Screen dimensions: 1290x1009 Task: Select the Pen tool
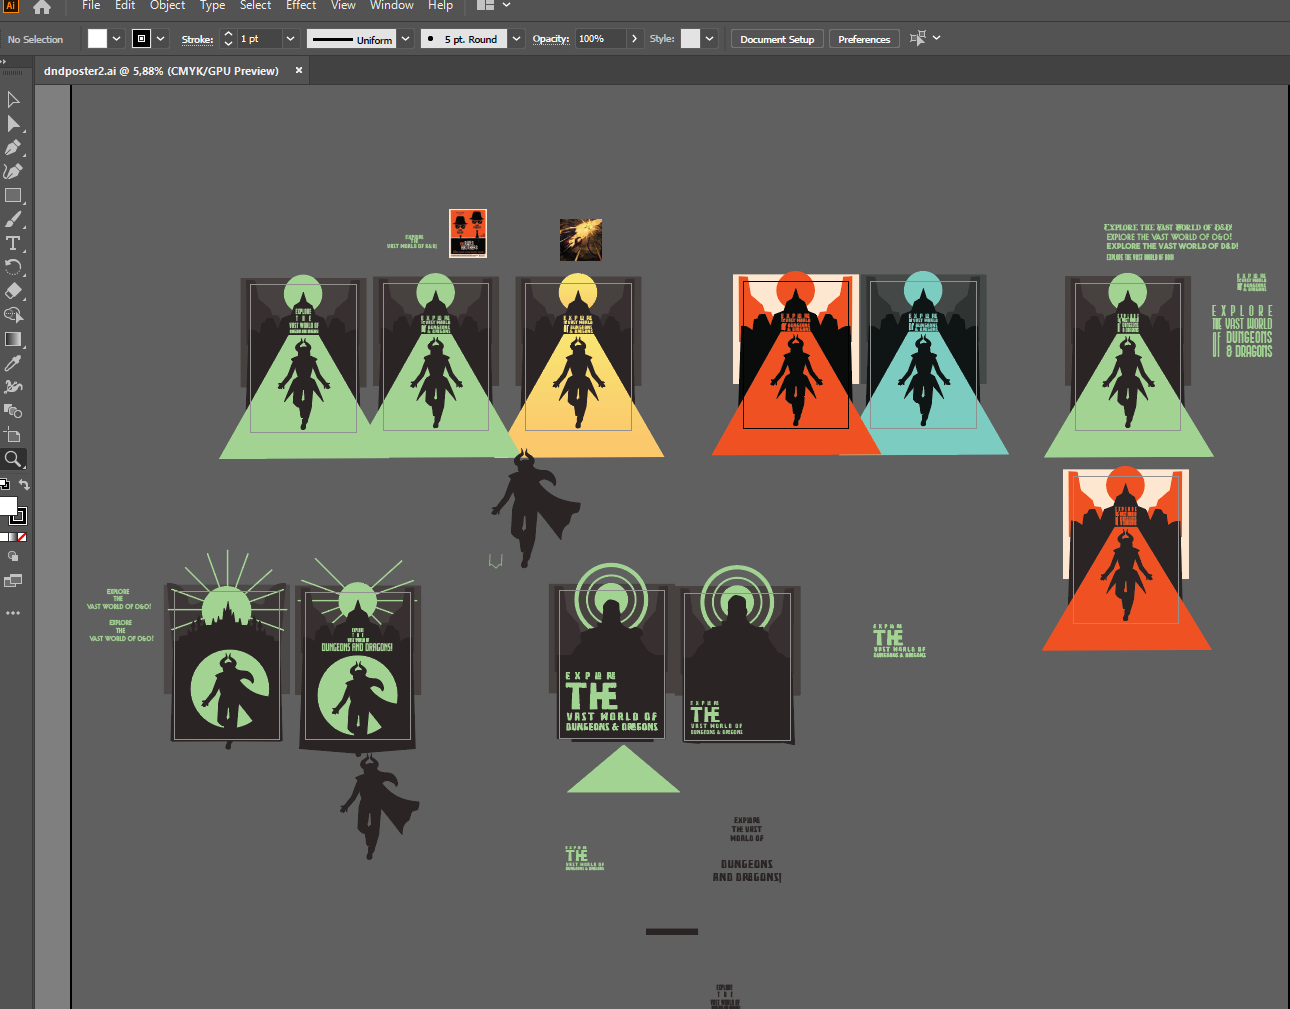[13, 147]
